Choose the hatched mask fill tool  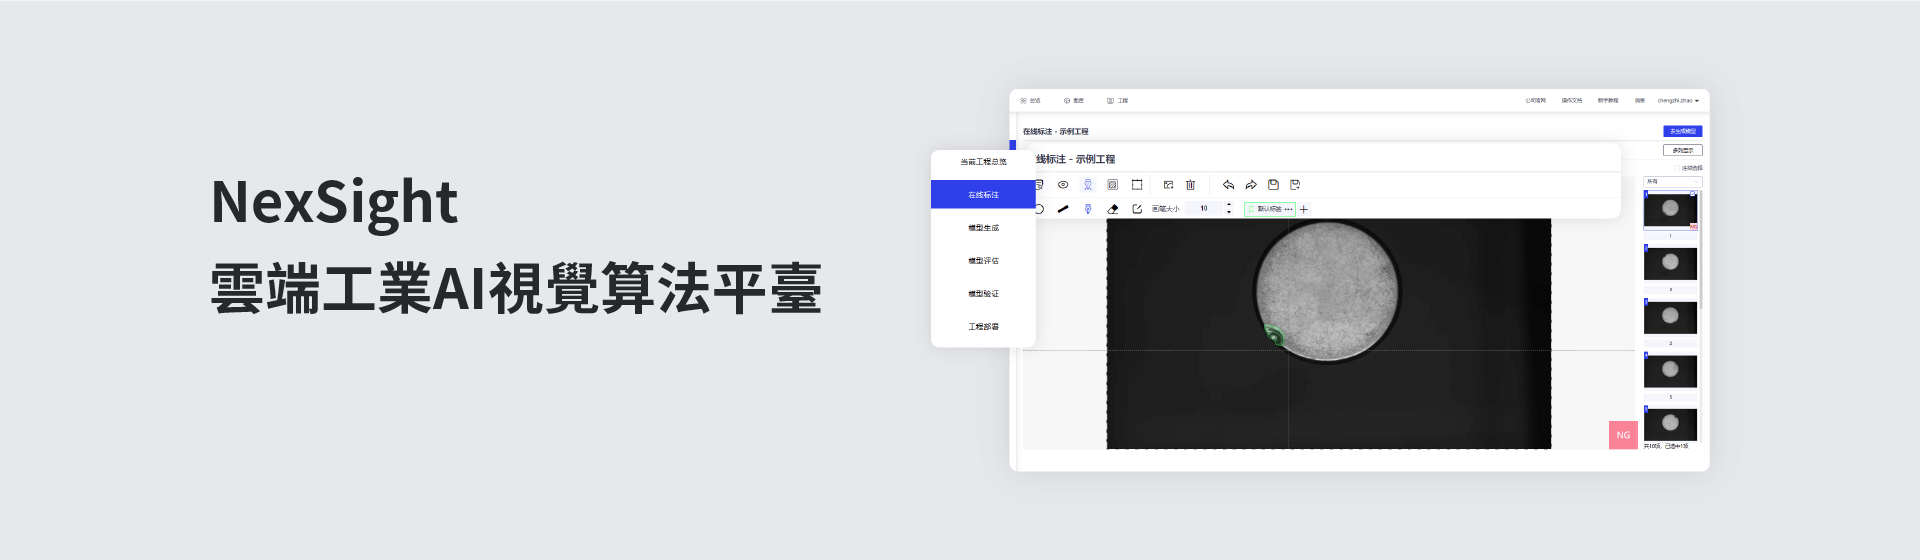click(1112, 185)
